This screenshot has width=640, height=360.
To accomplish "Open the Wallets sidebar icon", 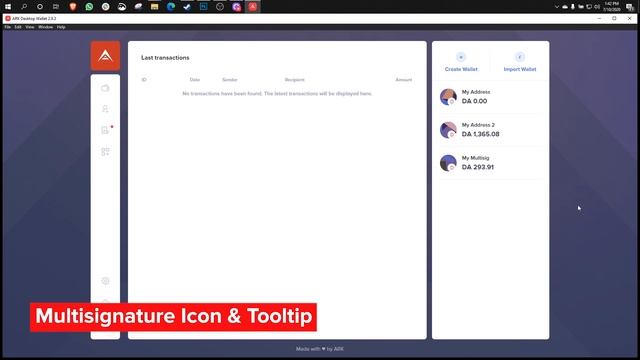I will pos(105,88).
